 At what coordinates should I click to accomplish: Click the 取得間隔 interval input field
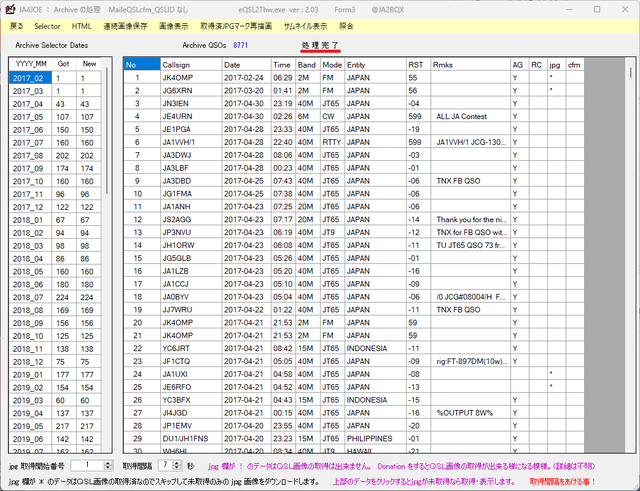pos(166,465)
